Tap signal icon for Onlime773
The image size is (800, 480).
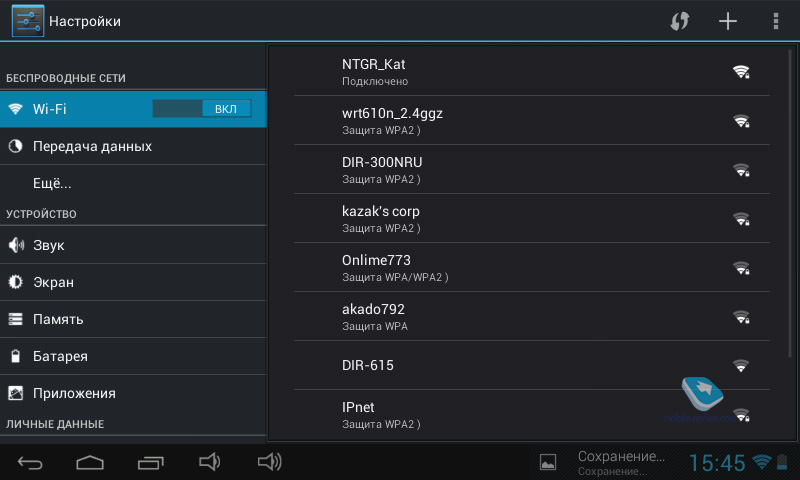tap(741, 267)
